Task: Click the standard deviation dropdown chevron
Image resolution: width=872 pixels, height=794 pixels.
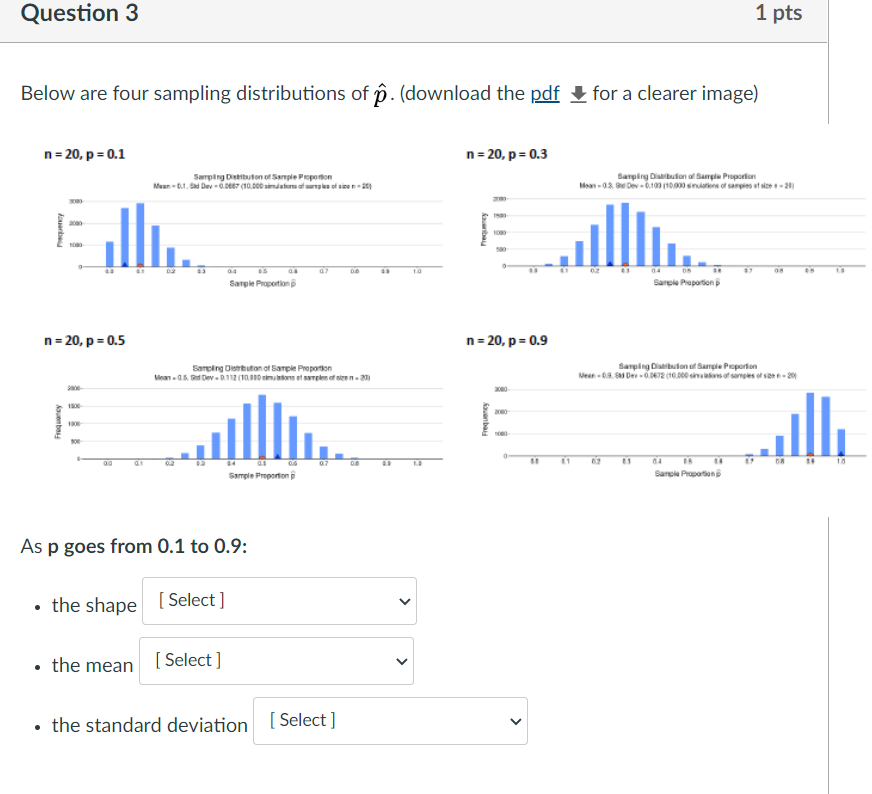Action: [x=515, y=721]
